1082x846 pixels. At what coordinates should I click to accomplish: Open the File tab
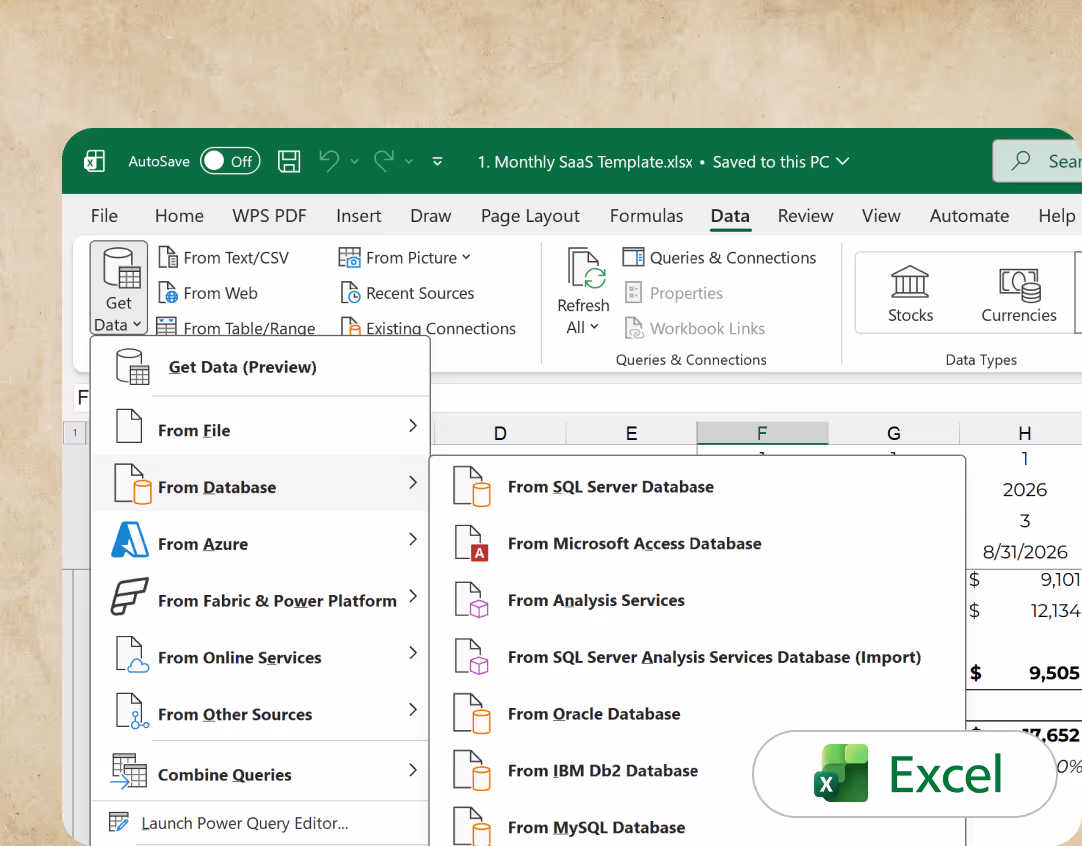tap(104, 216)
